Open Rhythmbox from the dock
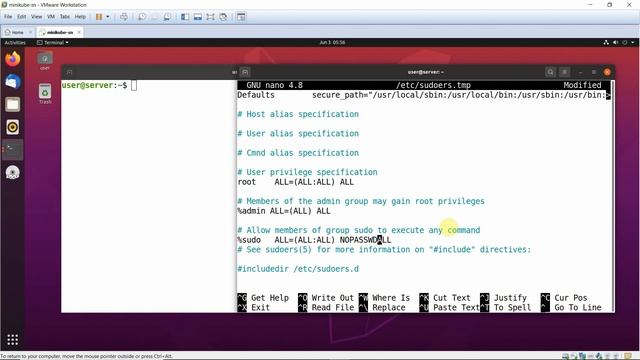 (x=13, y=127)
